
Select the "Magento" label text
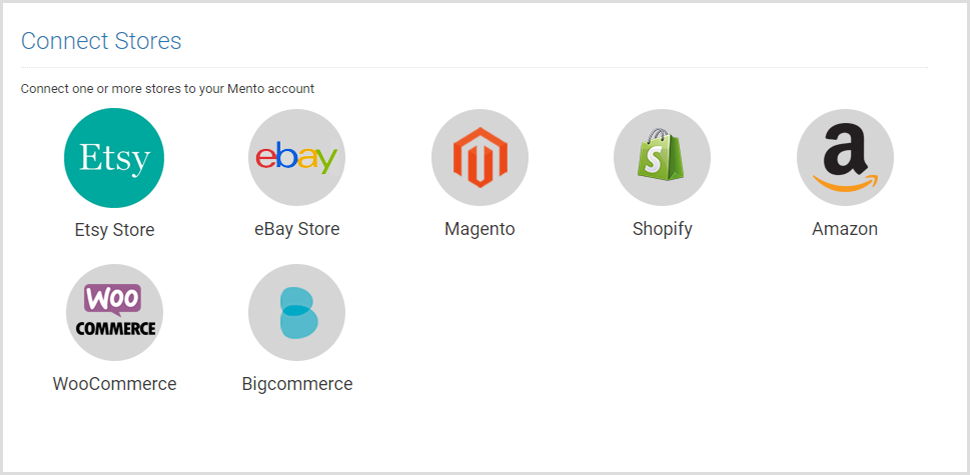point(480,229)
